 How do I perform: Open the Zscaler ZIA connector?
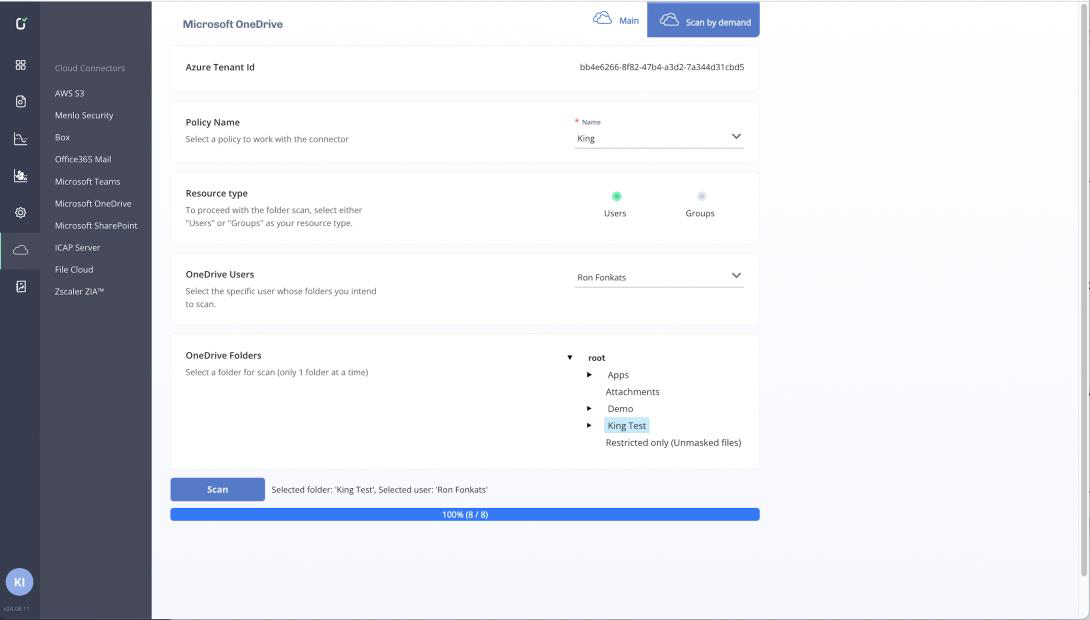coord(79,292)
